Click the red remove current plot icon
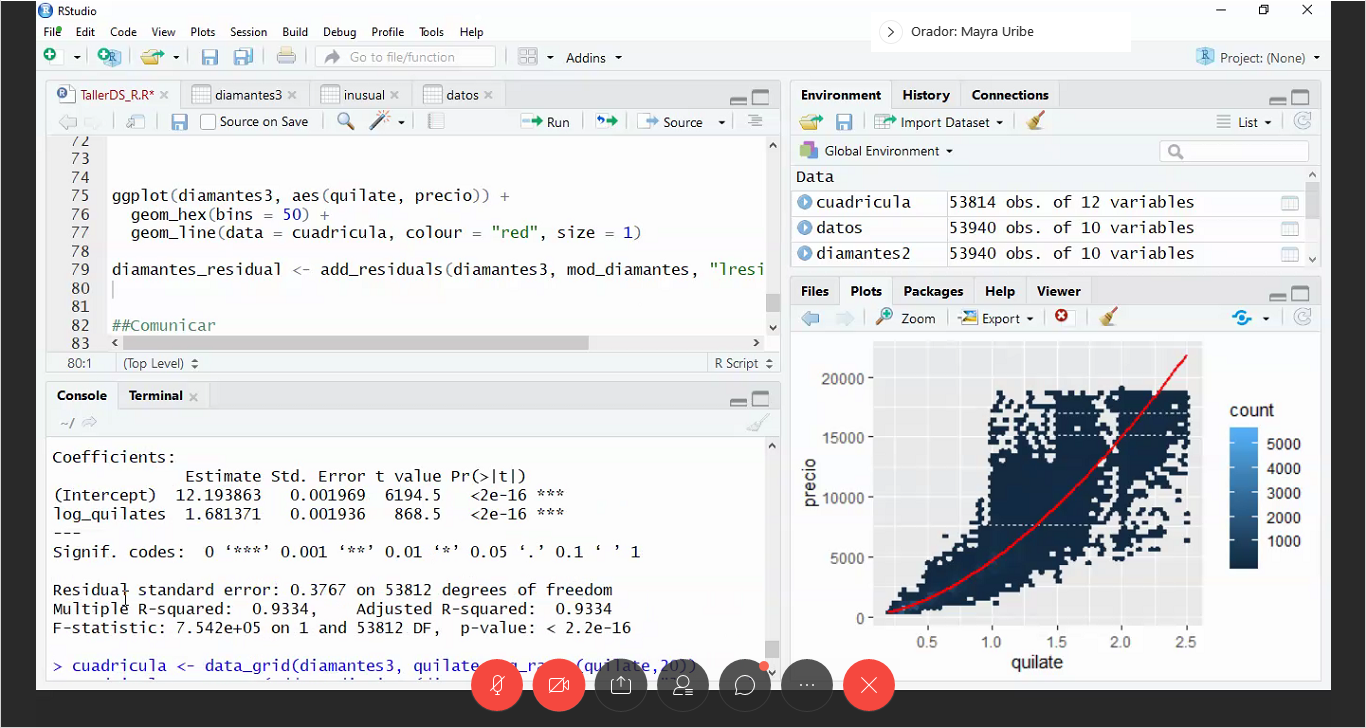The image size is (1366, 728). coord(1061,317)
